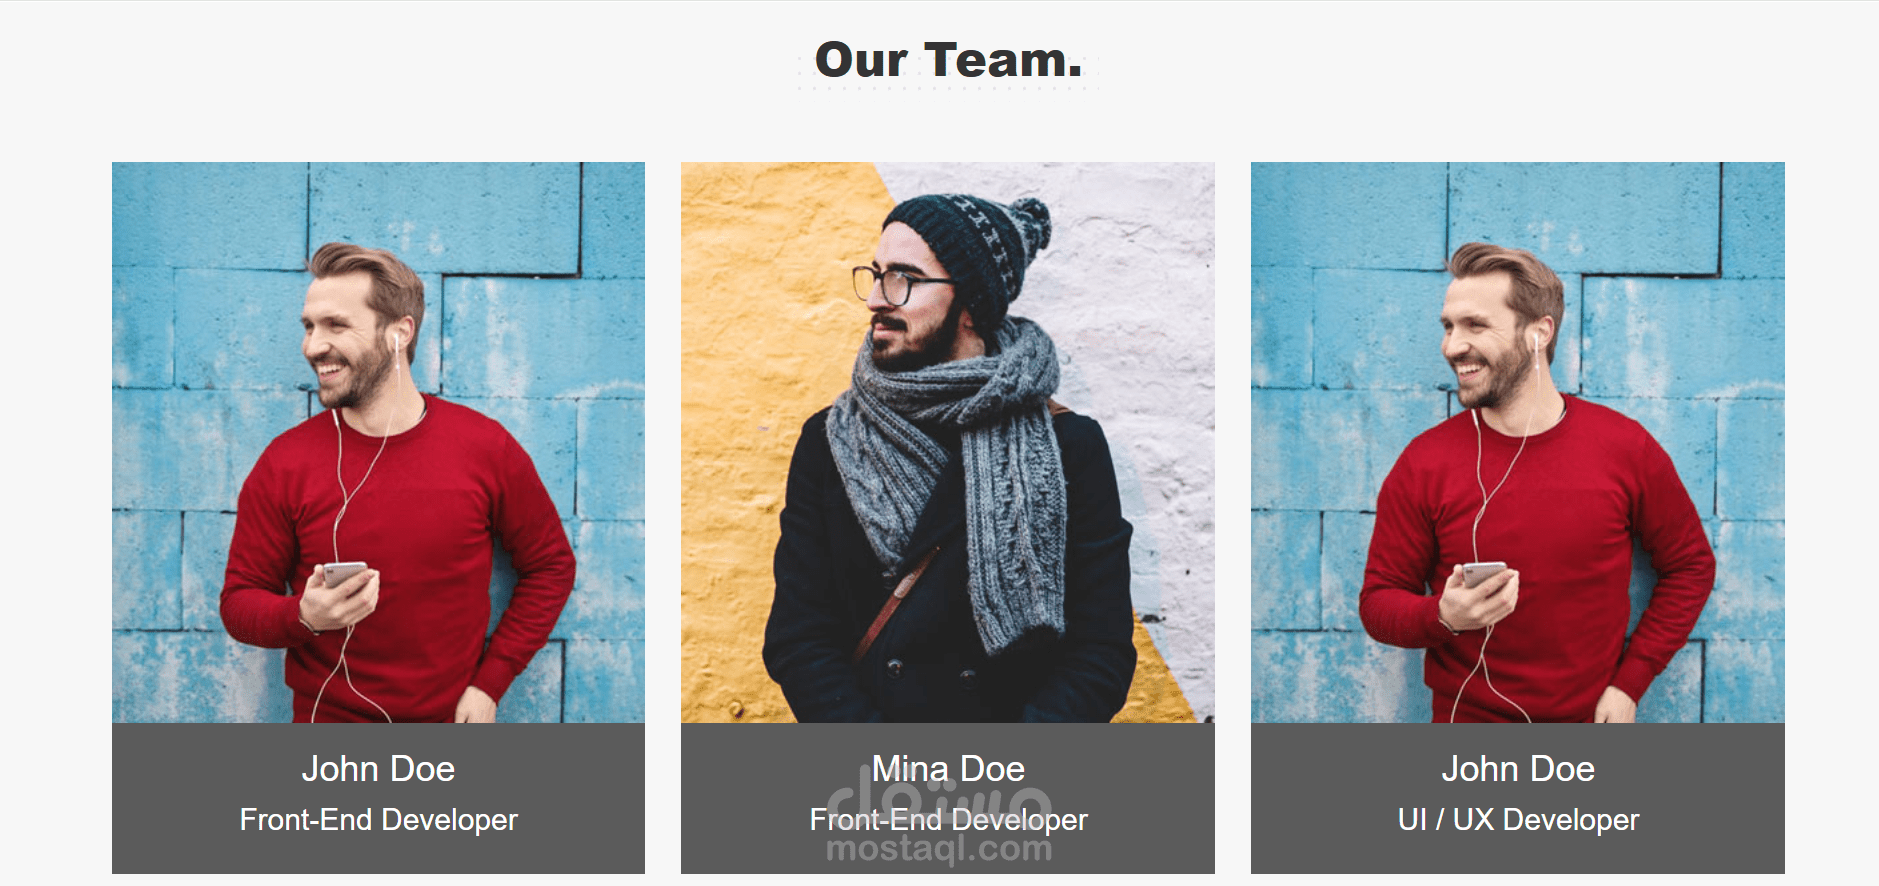Click the smartphone held in first photo

point(344,575)
